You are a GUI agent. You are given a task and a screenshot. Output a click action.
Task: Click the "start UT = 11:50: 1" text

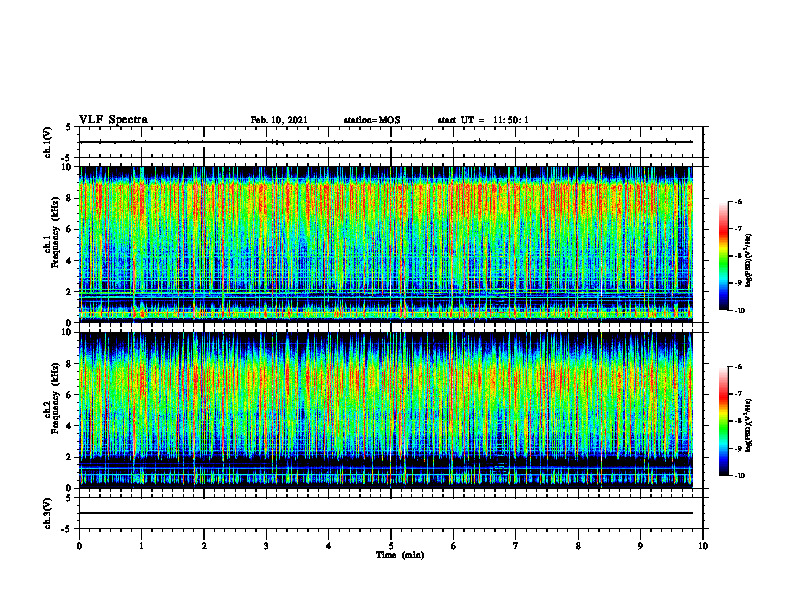(x=483, y=120)
